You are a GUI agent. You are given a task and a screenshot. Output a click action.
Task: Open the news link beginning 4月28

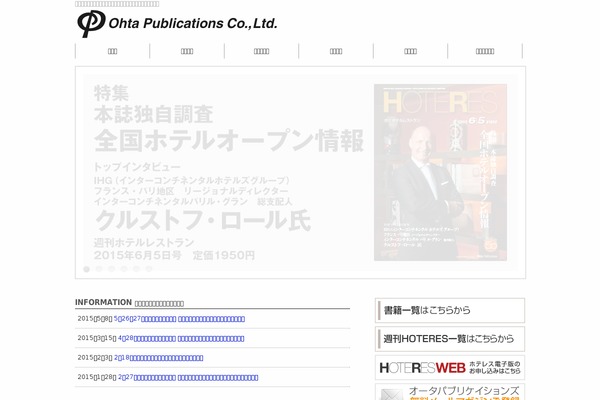(x=147, y=338)
